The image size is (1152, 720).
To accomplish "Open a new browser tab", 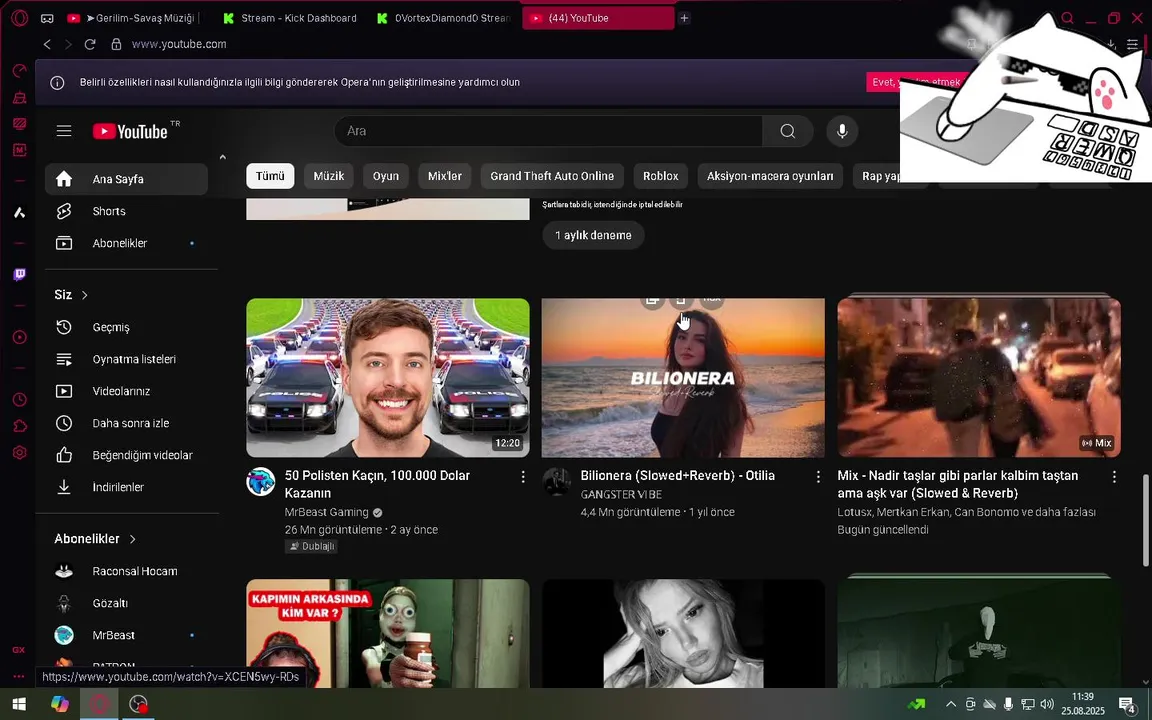I will [x=684, y=18].
